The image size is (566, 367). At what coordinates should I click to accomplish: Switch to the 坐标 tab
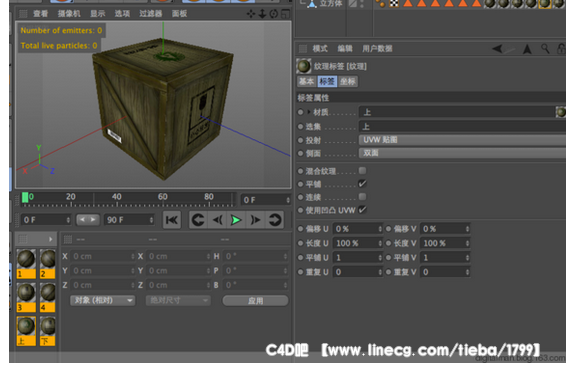coord(348,82)
